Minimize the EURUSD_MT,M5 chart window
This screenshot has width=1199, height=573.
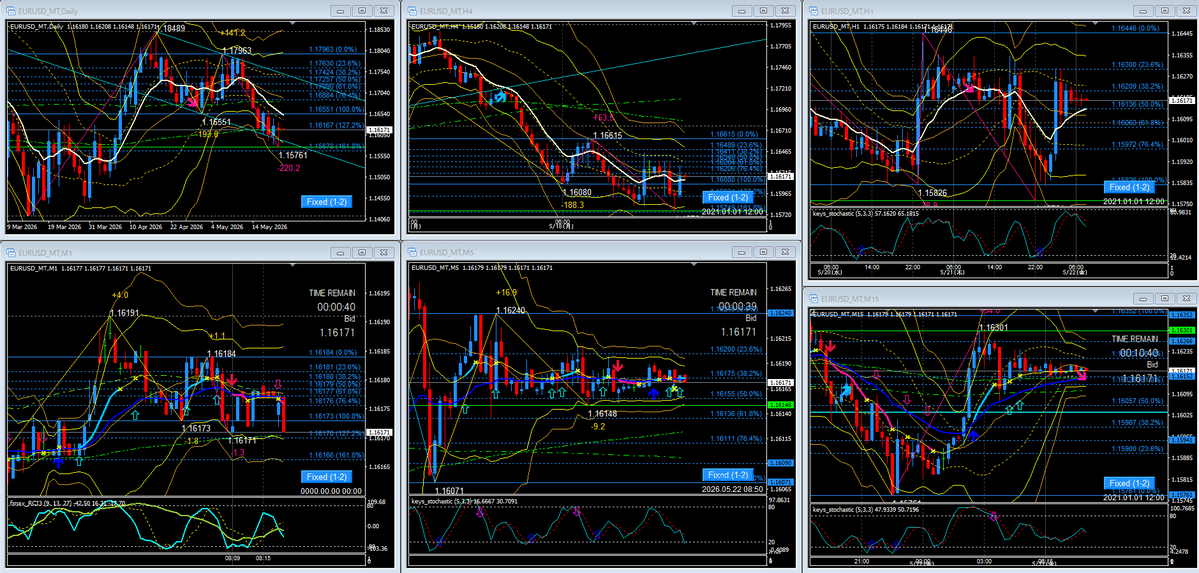coord(742,250)
